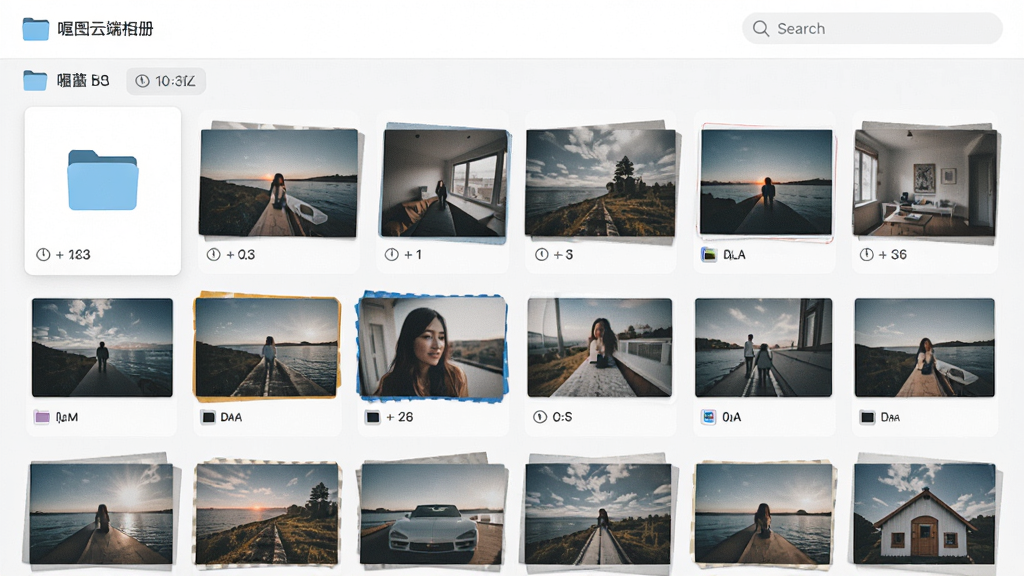This screenshot has width=1024, height=576.
Task: Click the dark icon beside "+ 26"
Action: coord(373,417)
